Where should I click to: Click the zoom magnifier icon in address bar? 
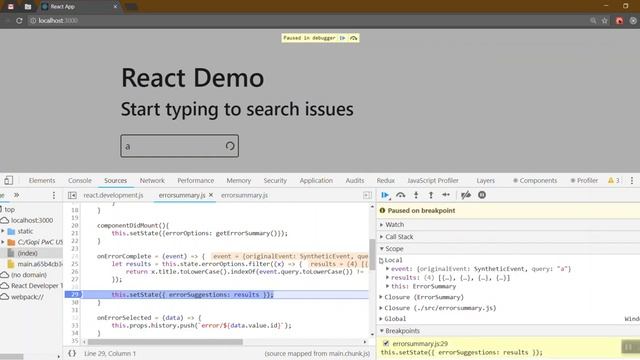593,20
